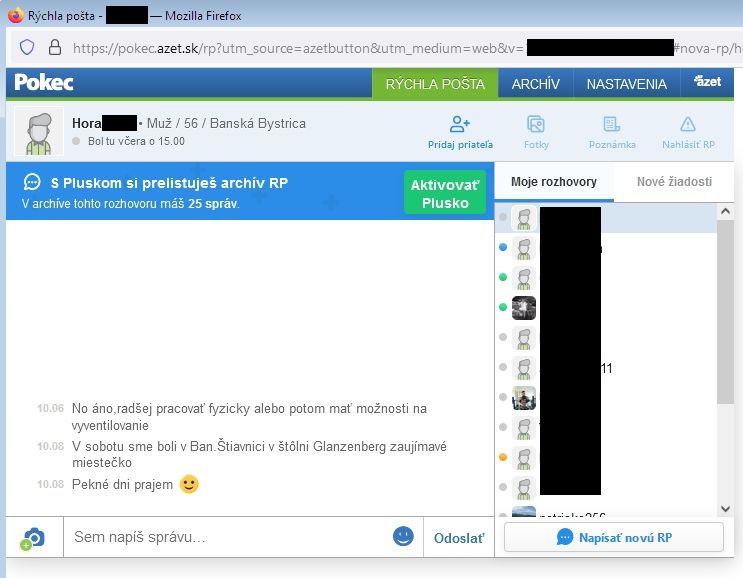This screenshot has height=578, width=743.
Task: Open the Poznámka note icon
Action: (611, 124)
